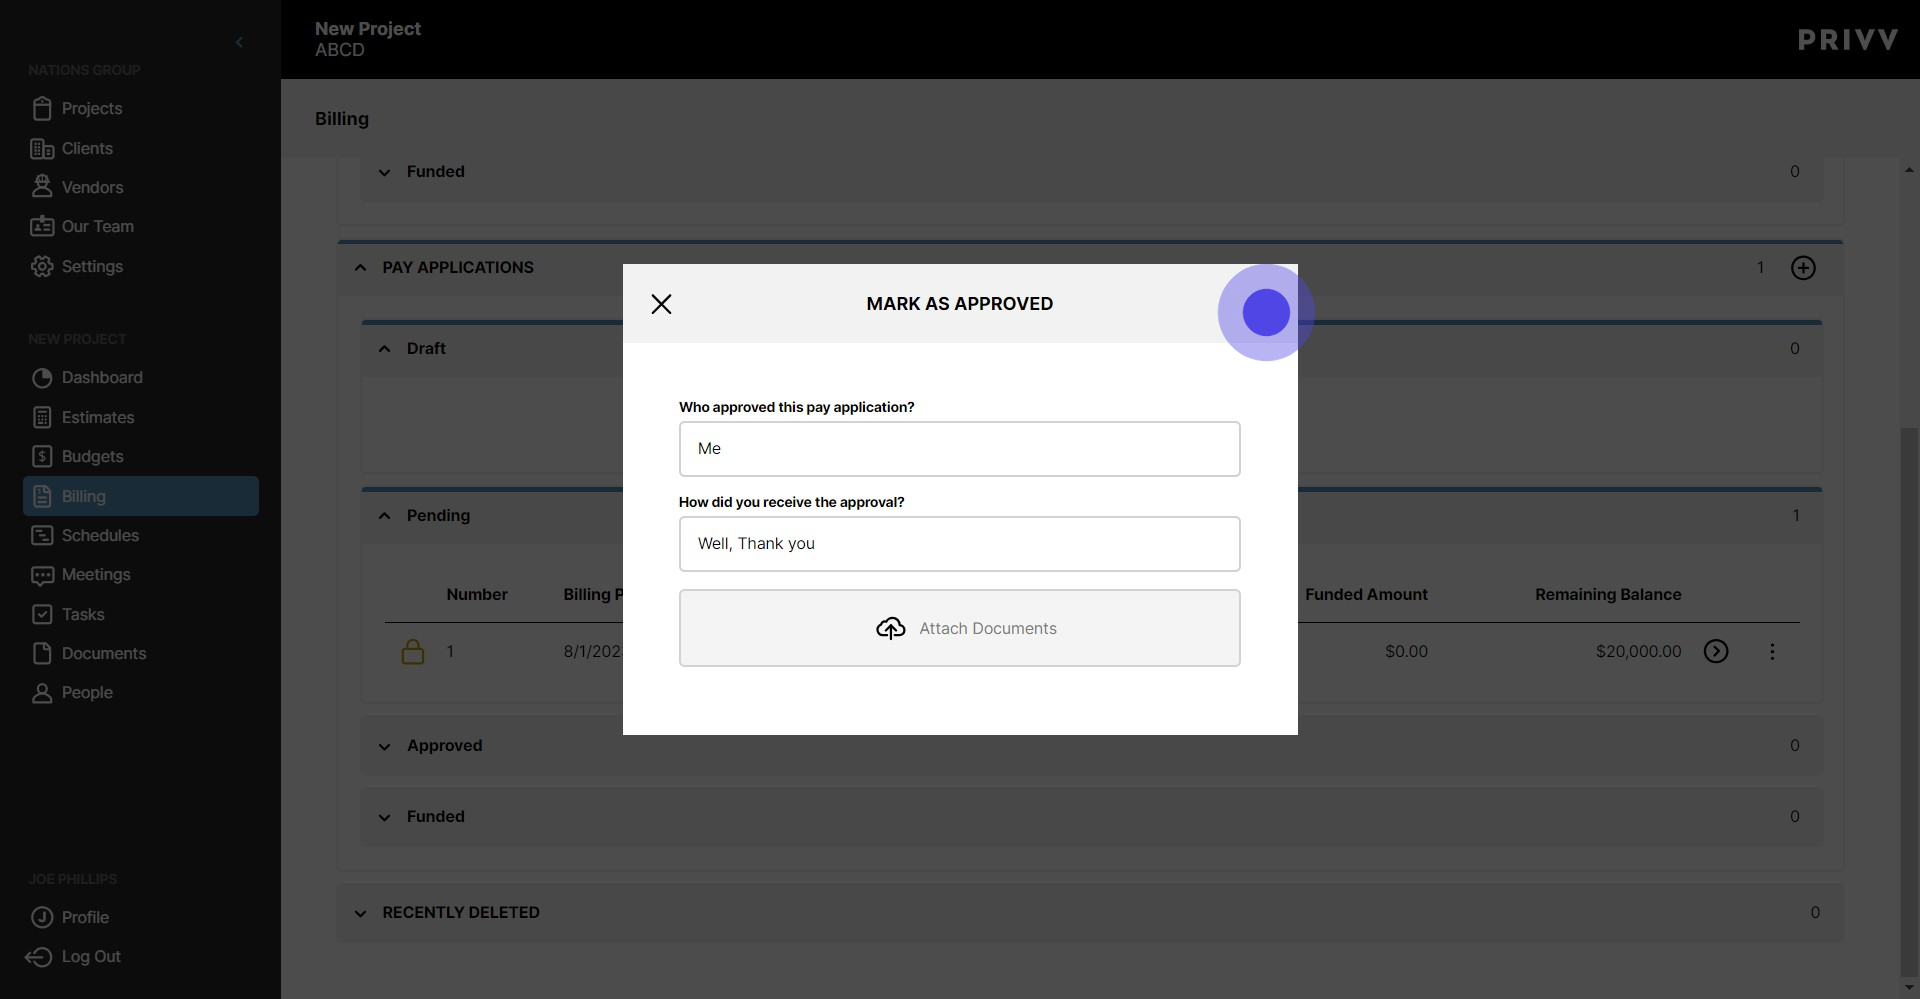Expand the top Funded section
The image size is (1920, 999).
click(385, 172)
